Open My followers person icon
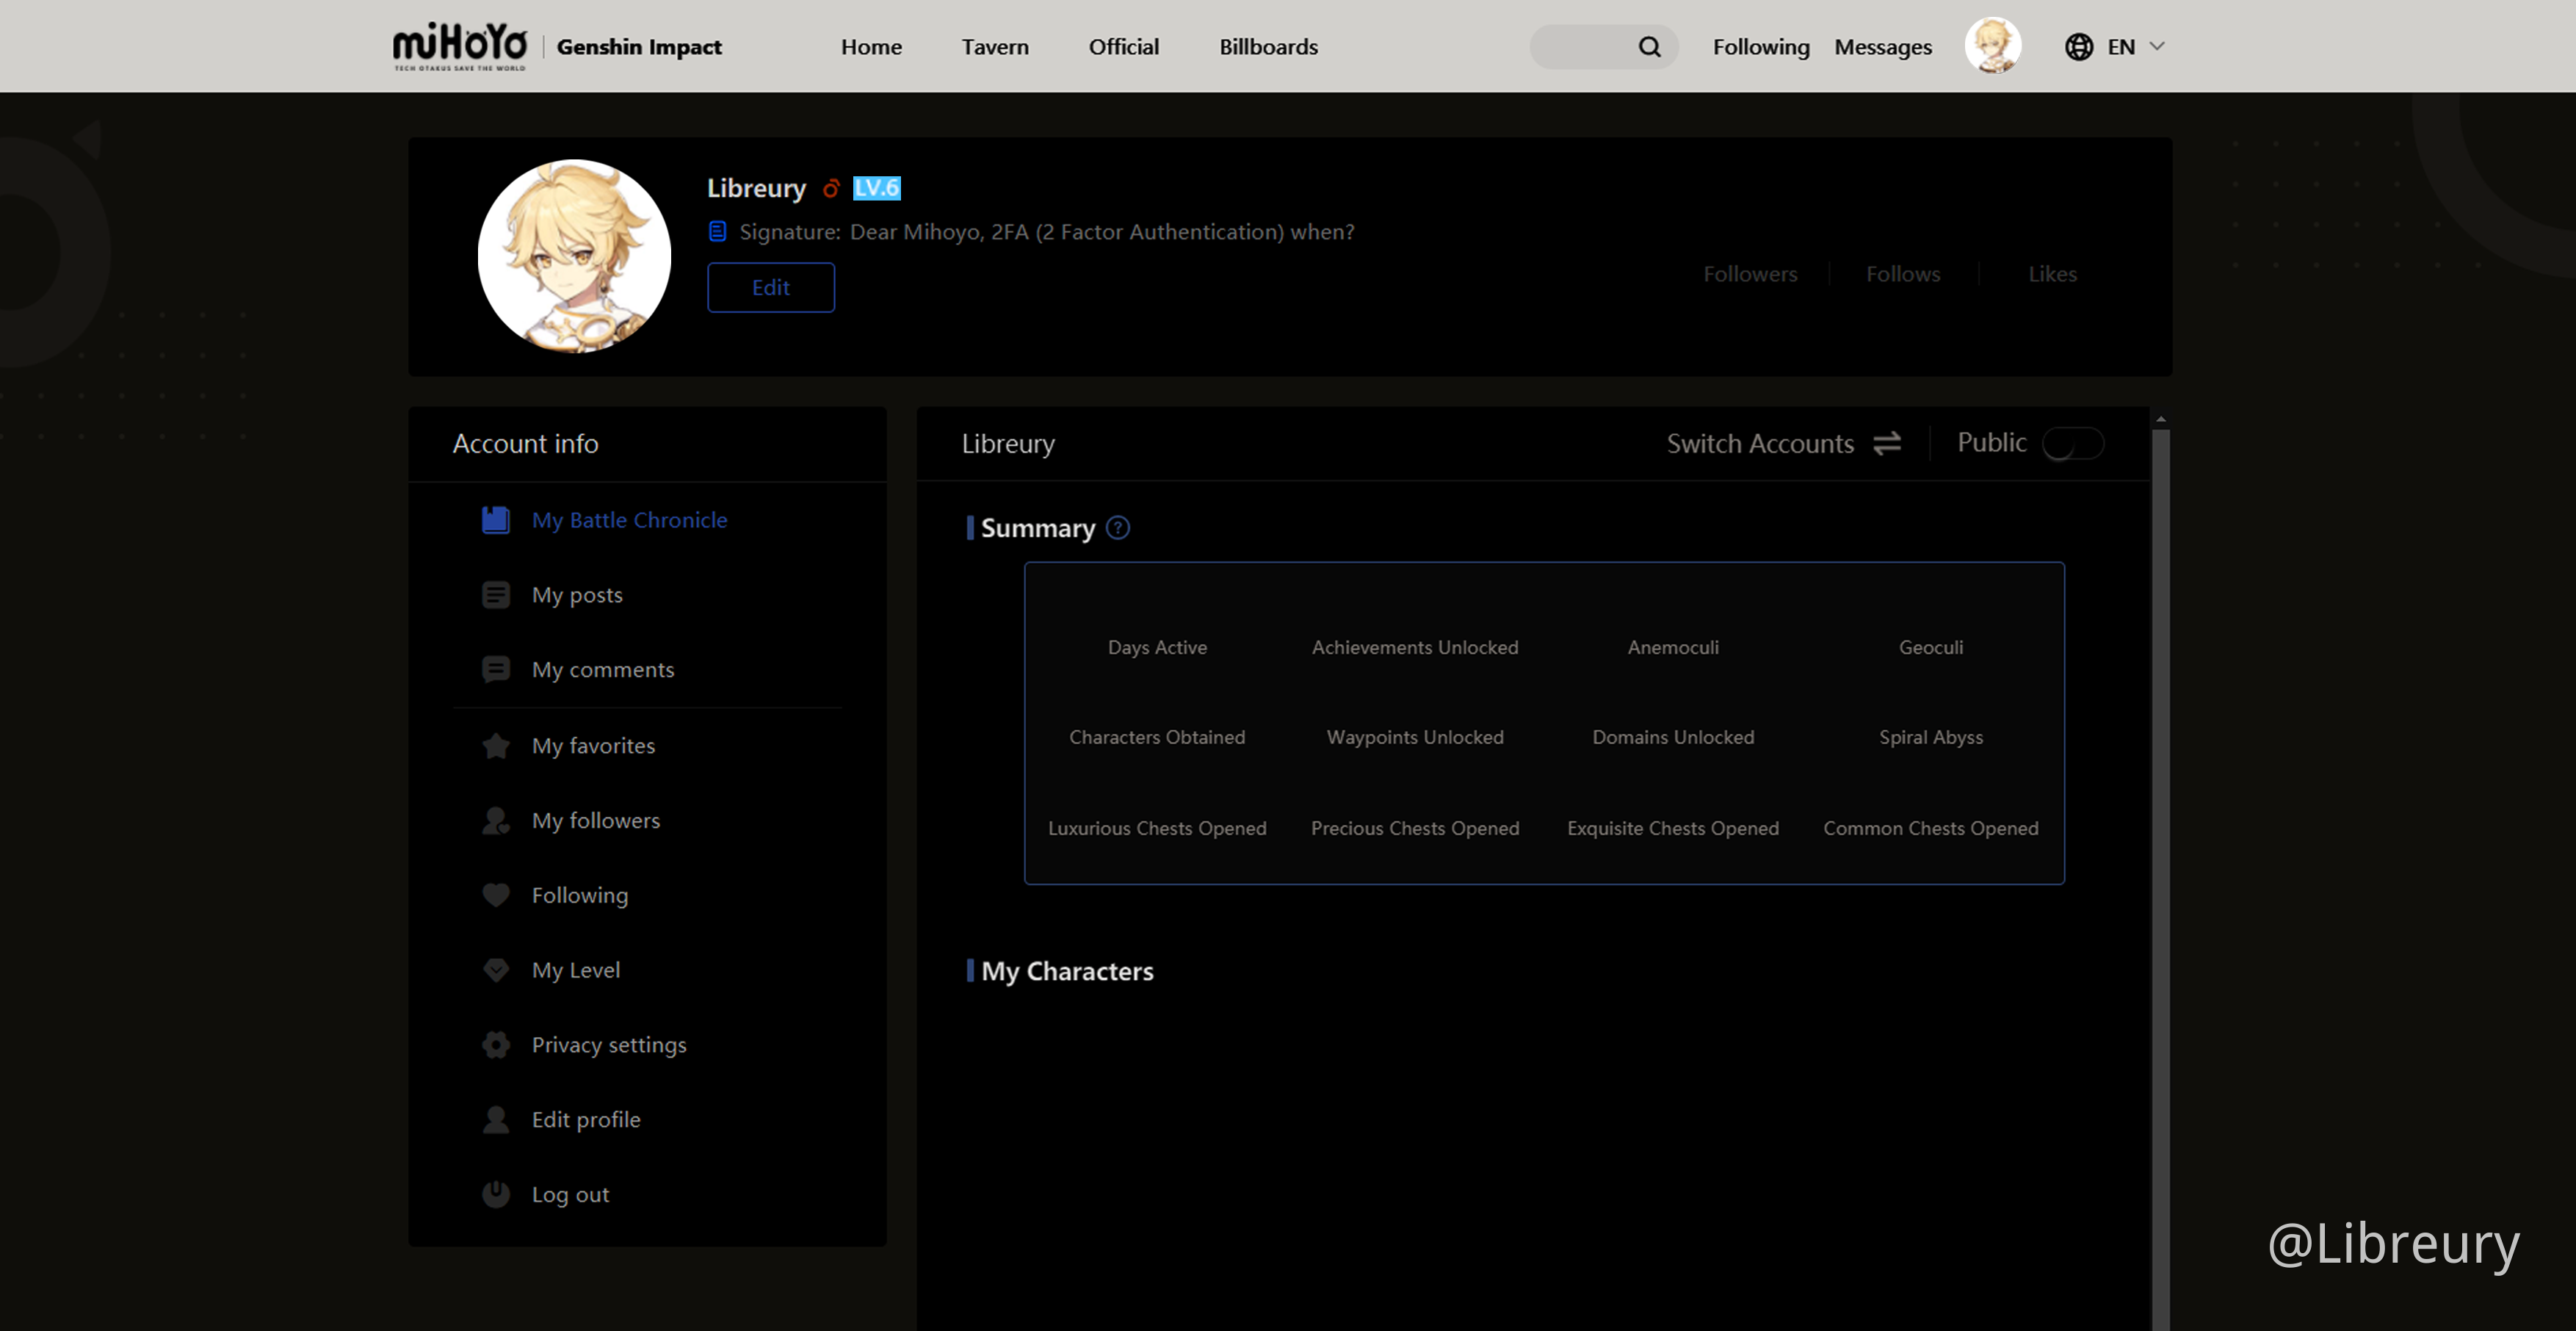This screenshot has height=1331, width=2576. (496, 820)
